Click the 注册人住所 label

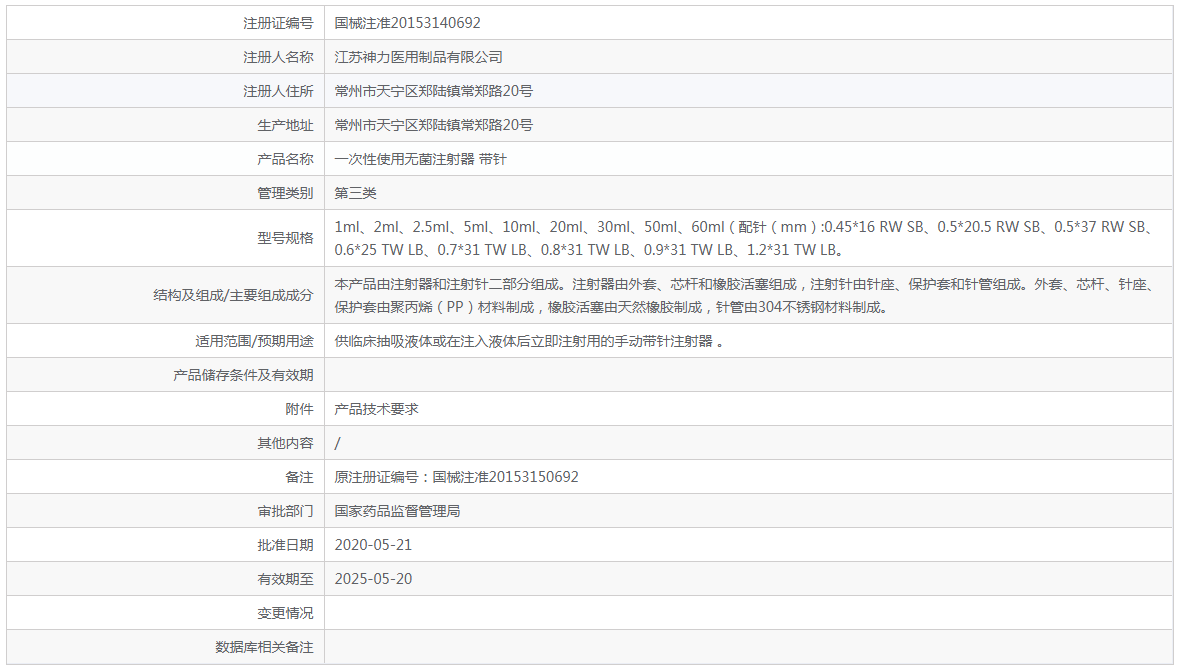pos(278,92)
